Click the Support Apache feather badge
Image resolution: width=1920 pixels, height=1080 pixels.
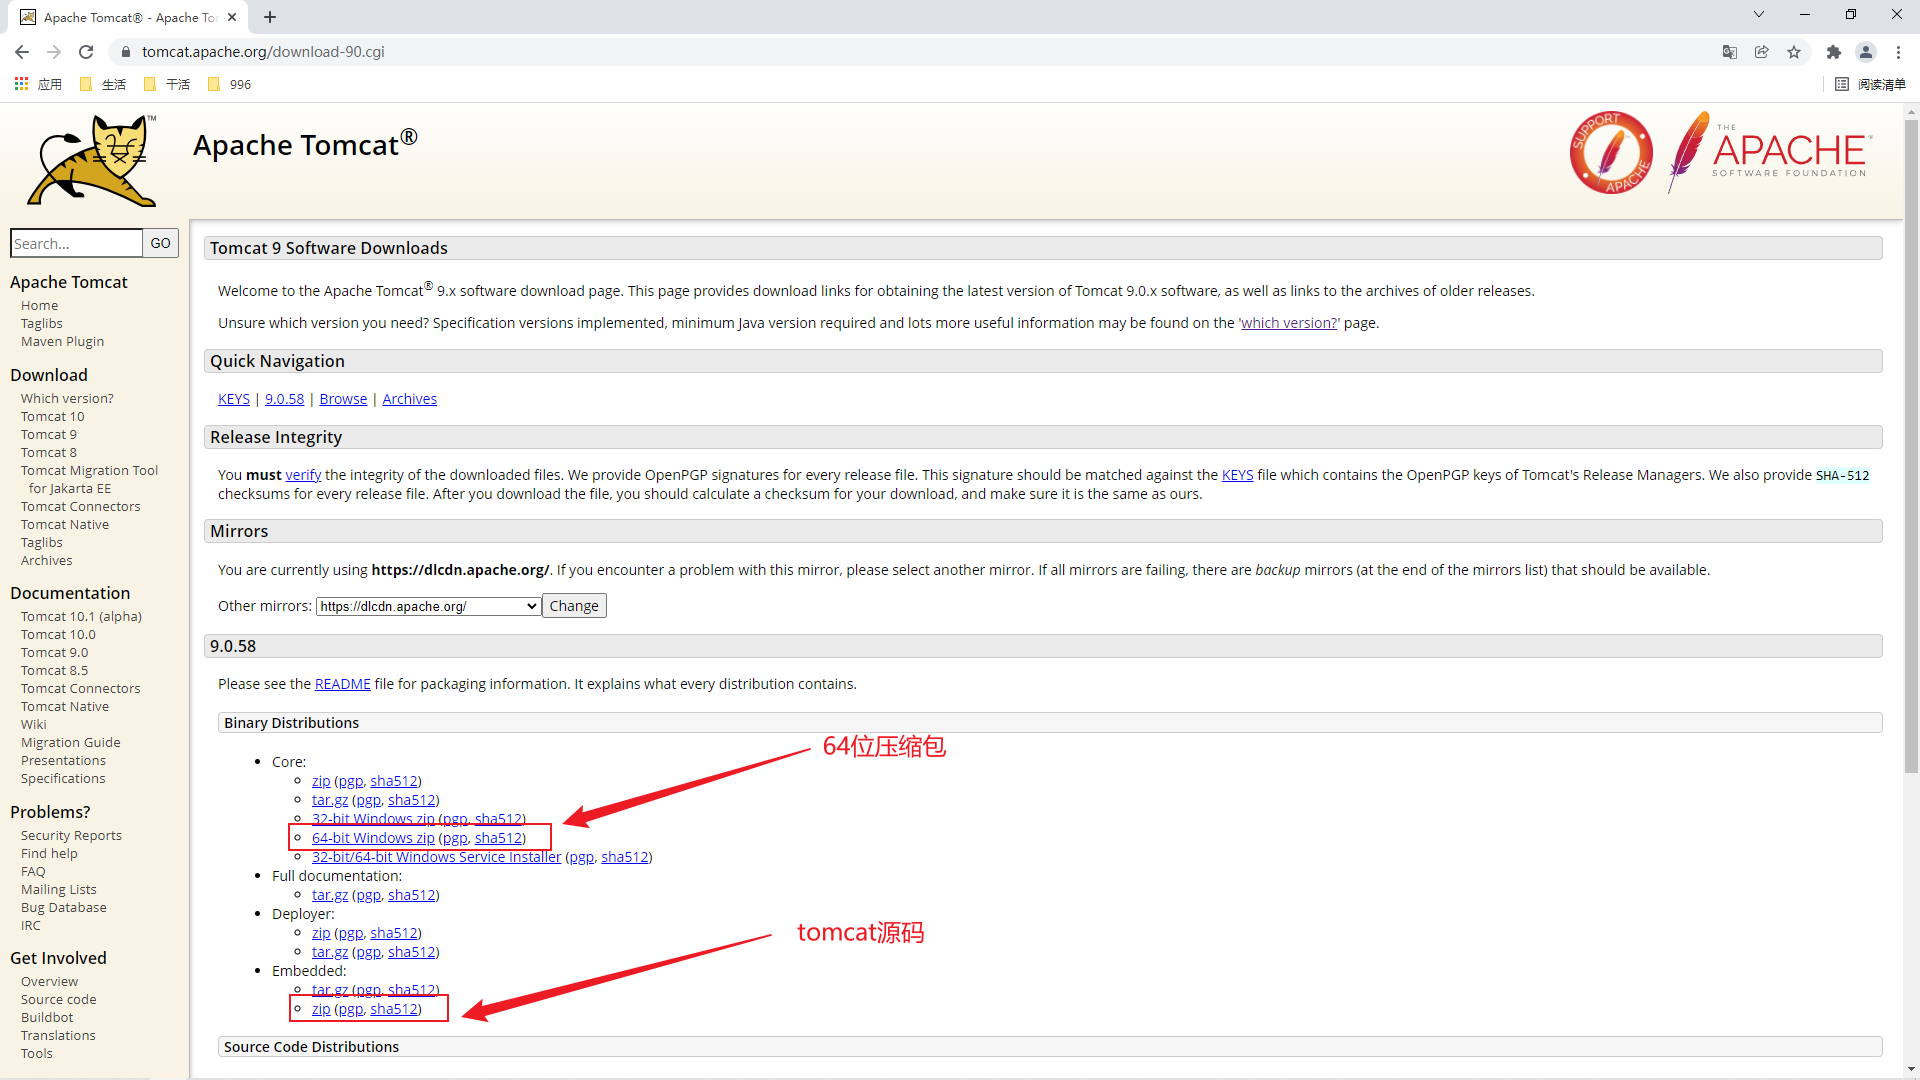click(1610, 153)
